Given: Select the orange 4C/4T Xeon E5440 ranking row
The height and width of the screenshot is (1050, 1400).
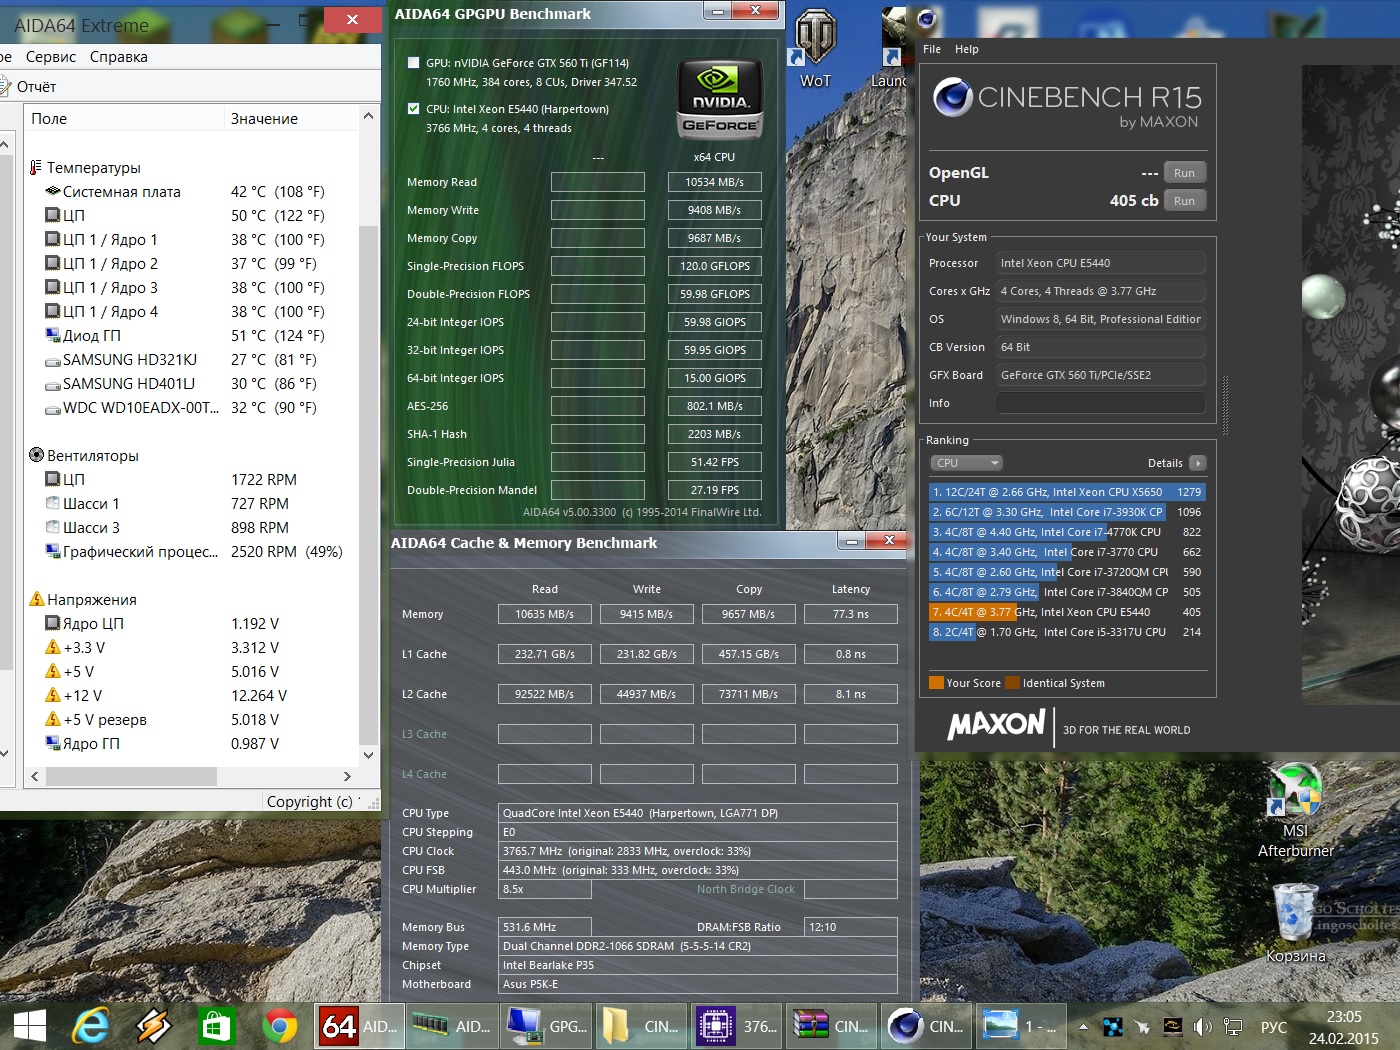Looking at the screenshot, I should [x=1067, y=612].
